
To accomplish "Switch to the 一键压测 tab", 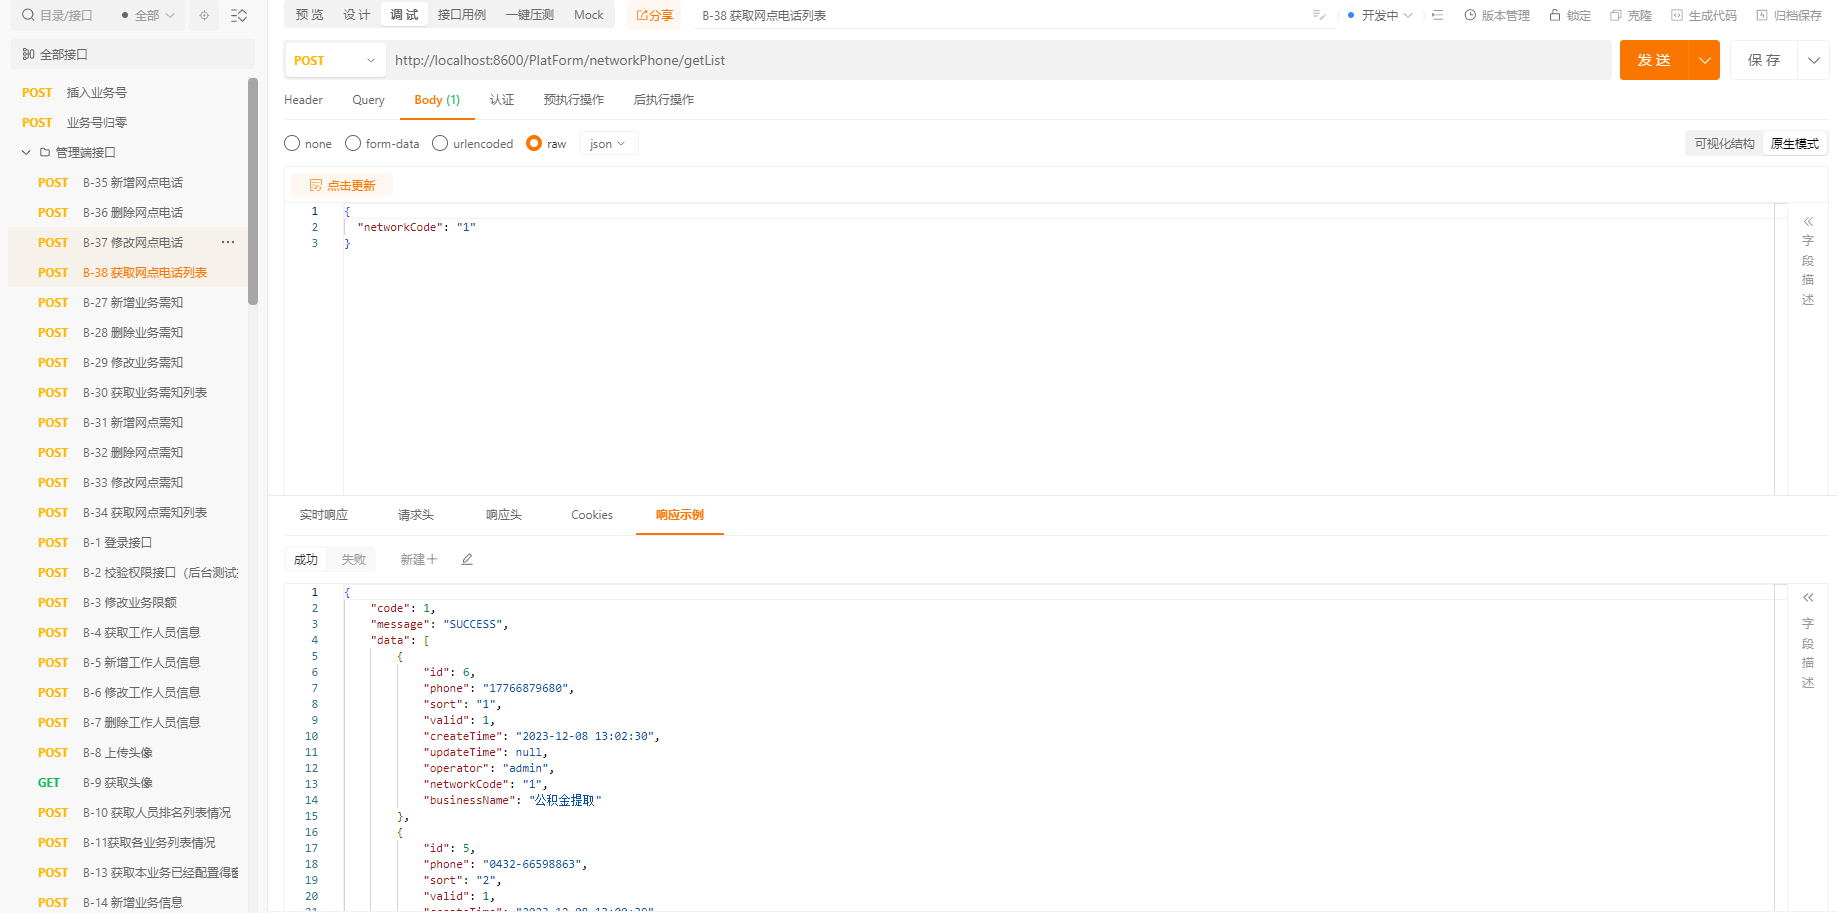I will coord(529,14).
